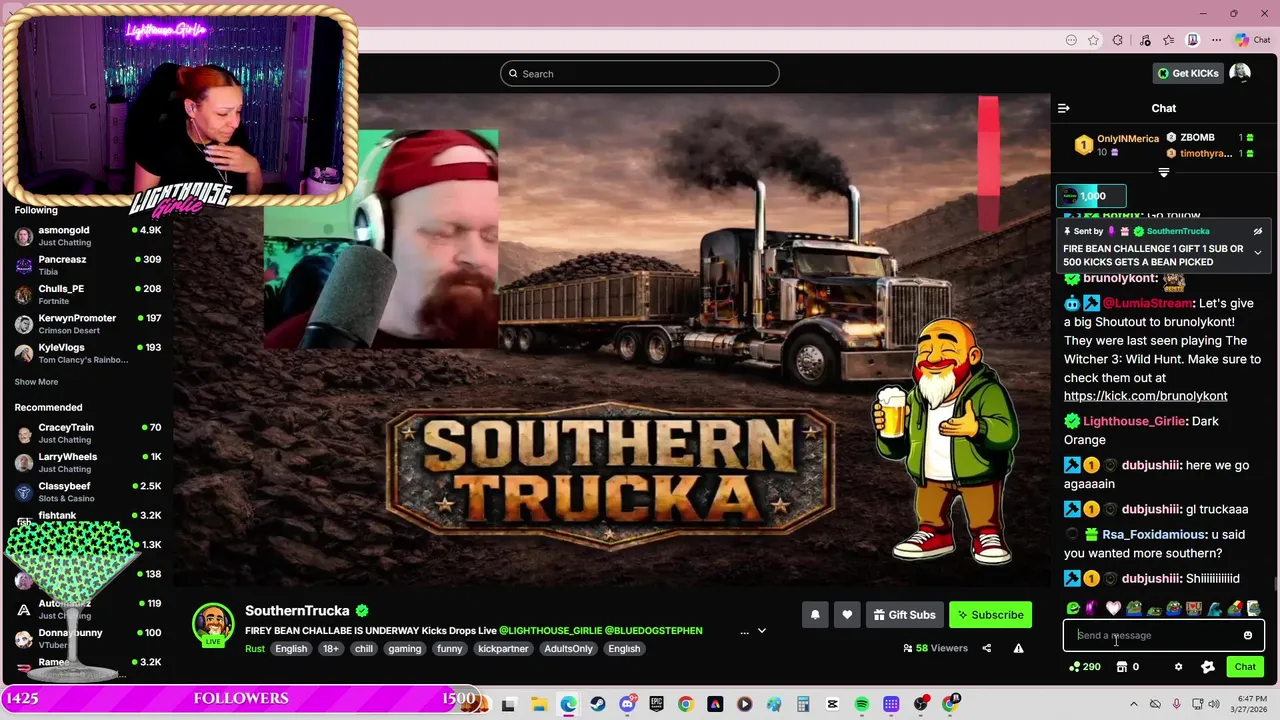Open browser extensions puzzle icon

[1118, 40]
